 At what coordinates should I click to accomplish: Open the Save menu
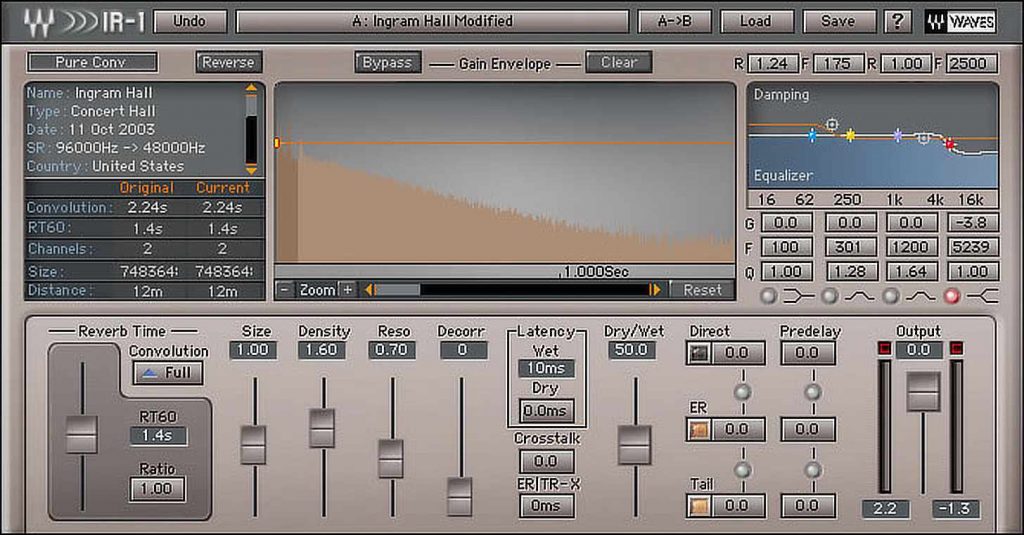click(x=838, y=22)
